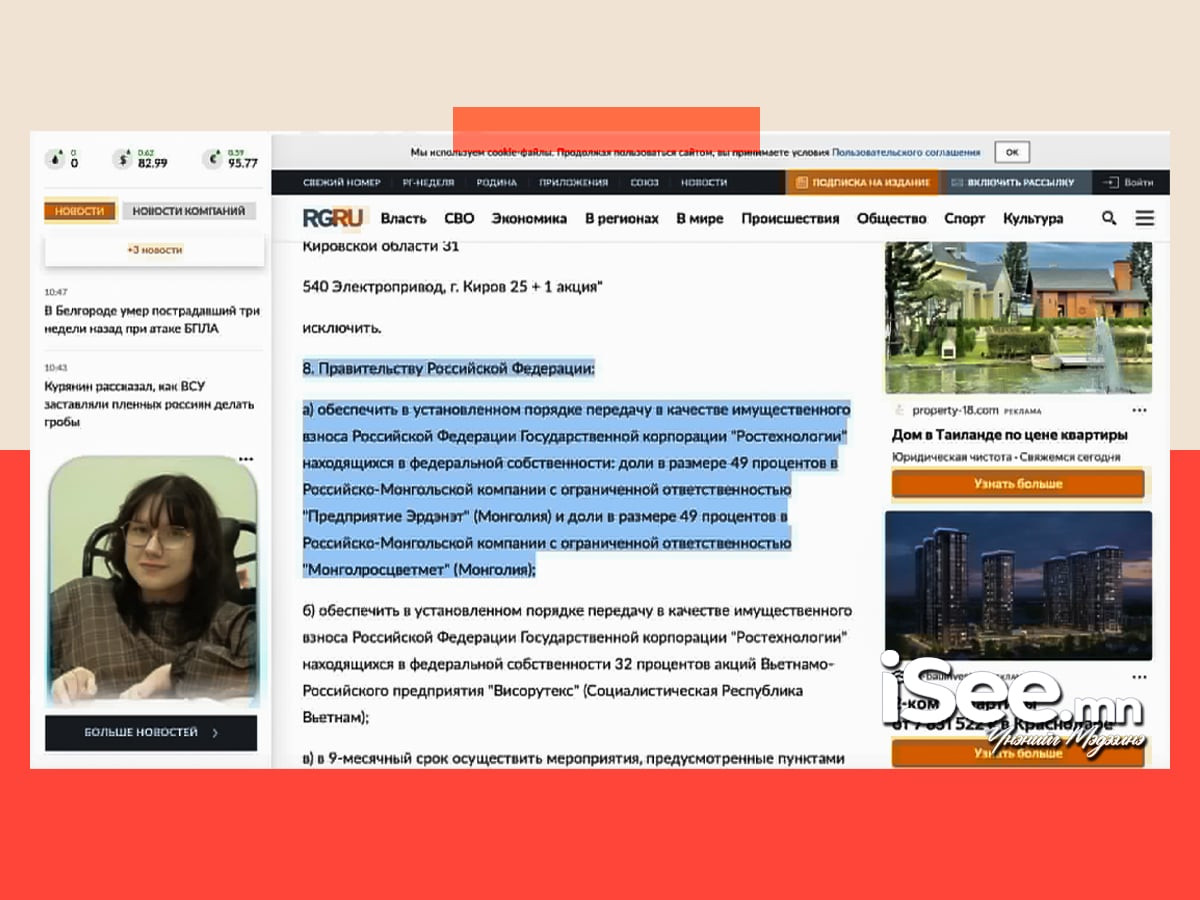Click highlighted line with Предприятие Эрдэнэт

click(546, 516)
